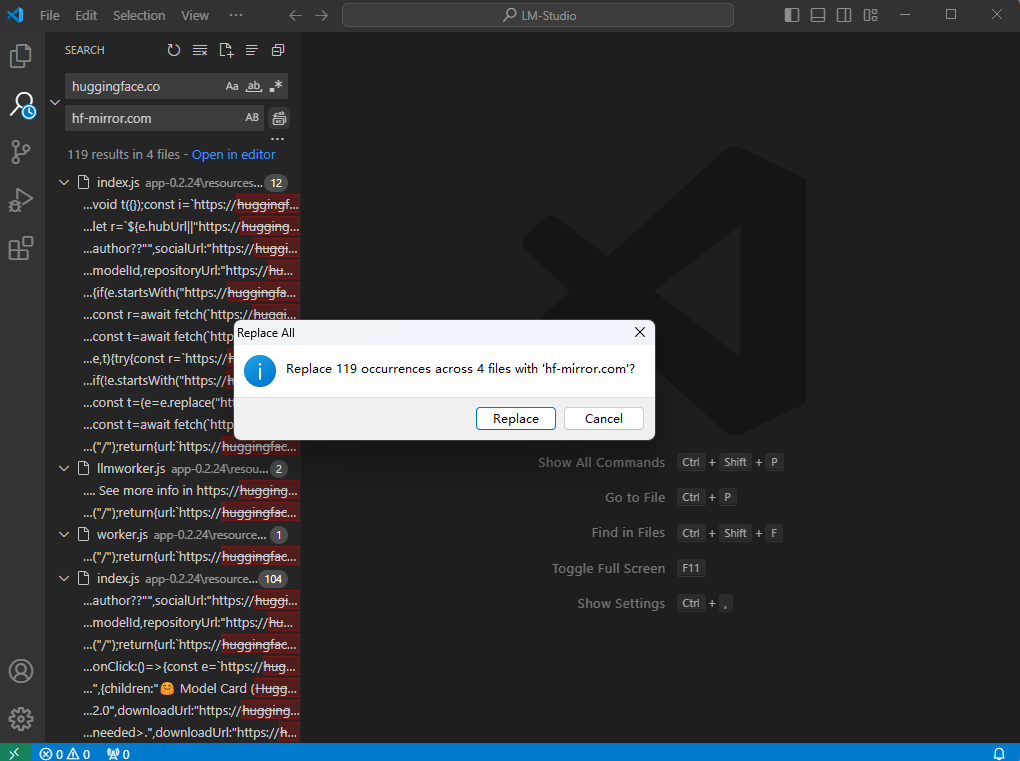The height and width of the screenshot is (761, 1020).
Task: Open the Search view icon in activity bar
Action: pyautogui.click(x=21, y=104)
